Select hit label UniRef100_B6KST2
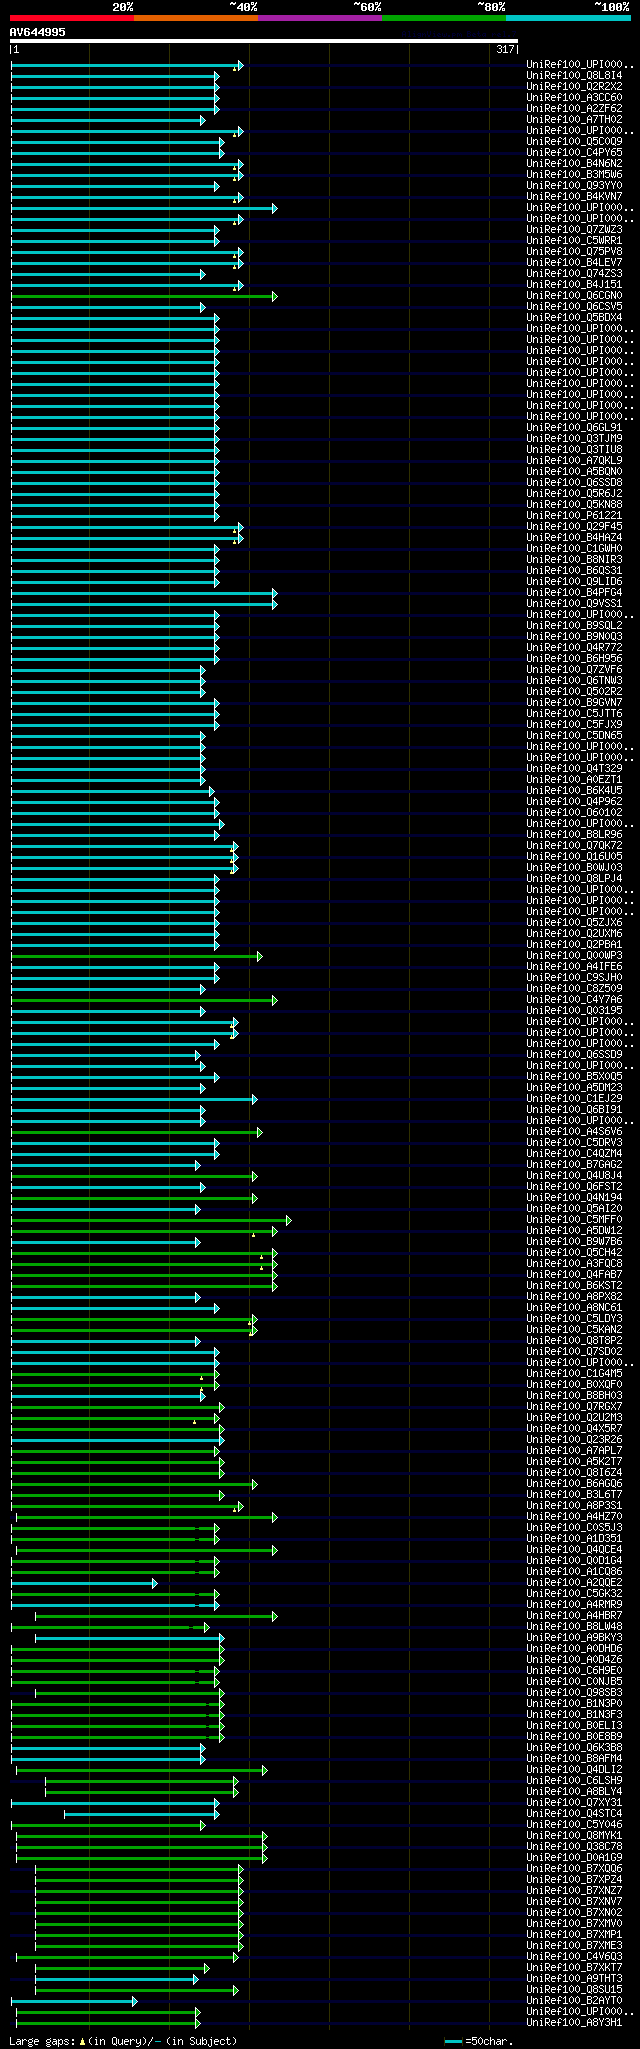This screenshot has width=640, height=2049. 574,1285
